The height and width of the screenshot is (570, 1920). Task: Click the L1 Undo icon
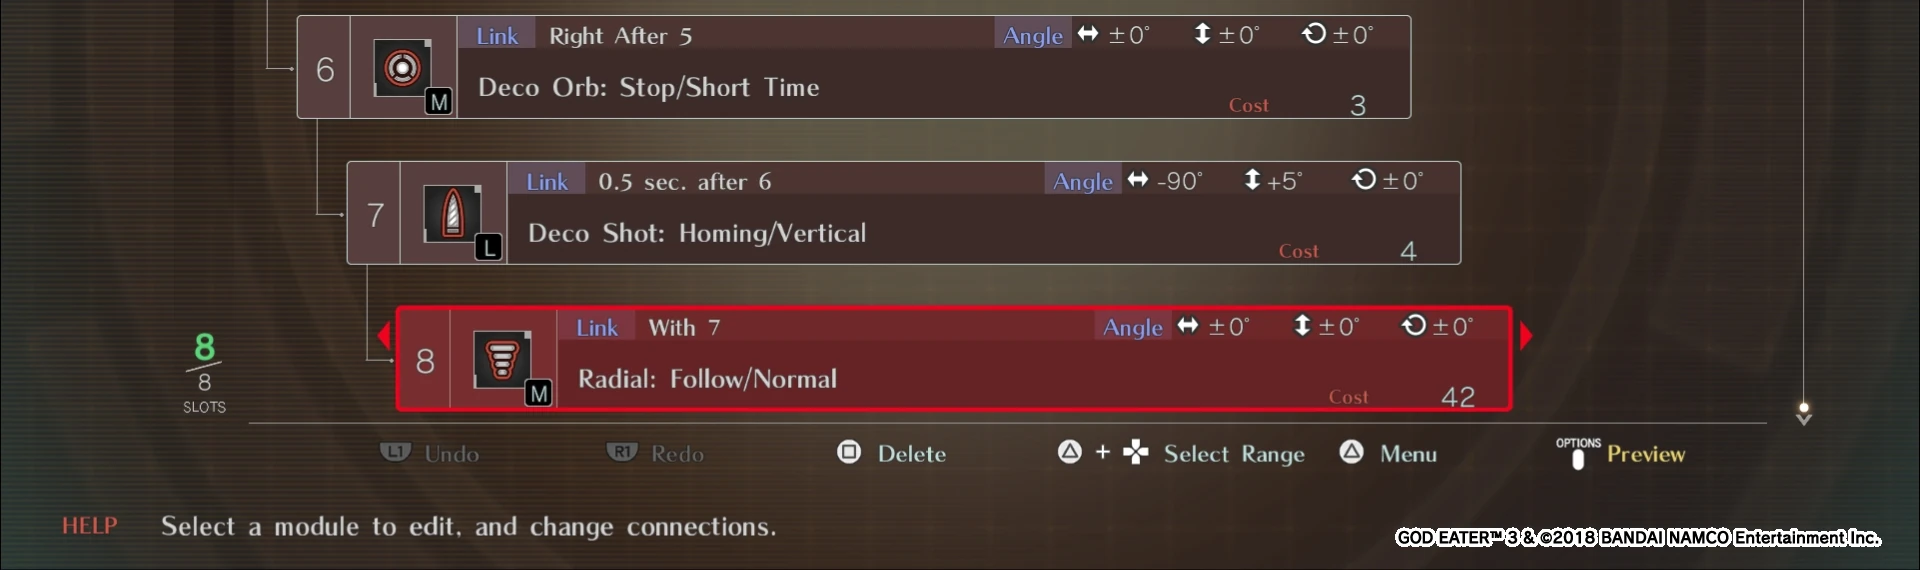395,452
